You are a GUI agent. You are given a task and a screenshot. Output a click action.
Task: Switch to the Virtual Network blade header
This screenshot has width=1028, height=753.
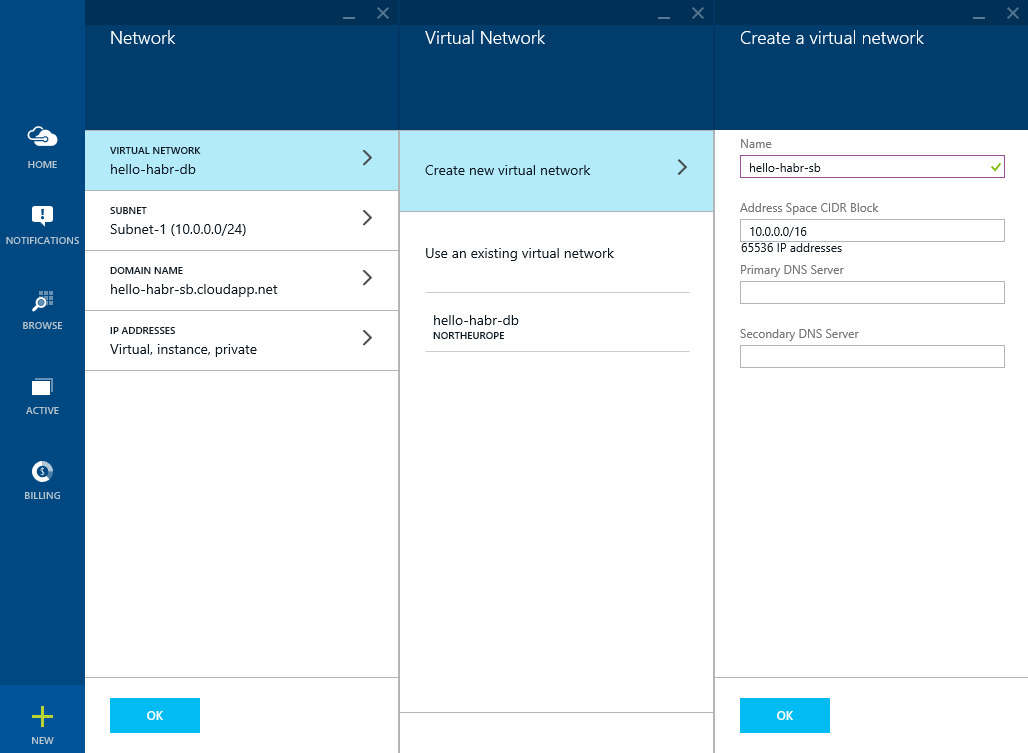485,37
